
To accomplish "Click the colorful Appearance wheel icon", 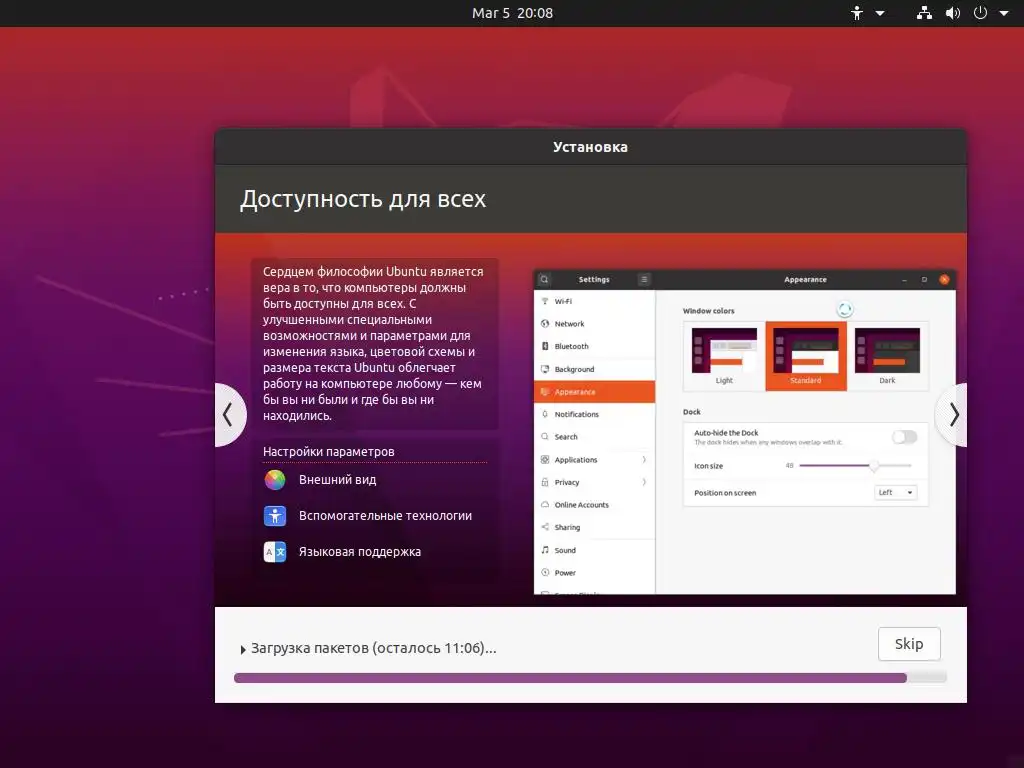I will click(x=275, y=480).
